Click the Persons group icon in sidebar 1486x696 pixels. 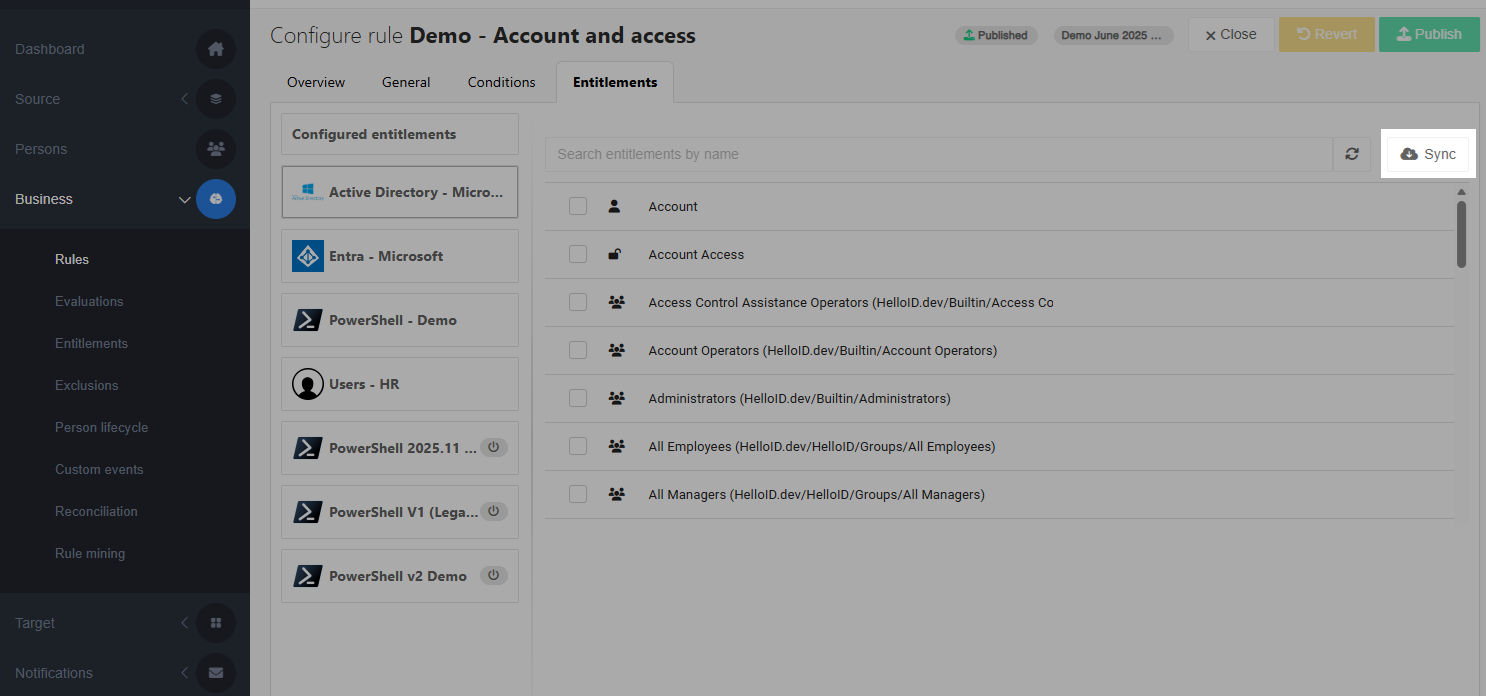[216, 149]
